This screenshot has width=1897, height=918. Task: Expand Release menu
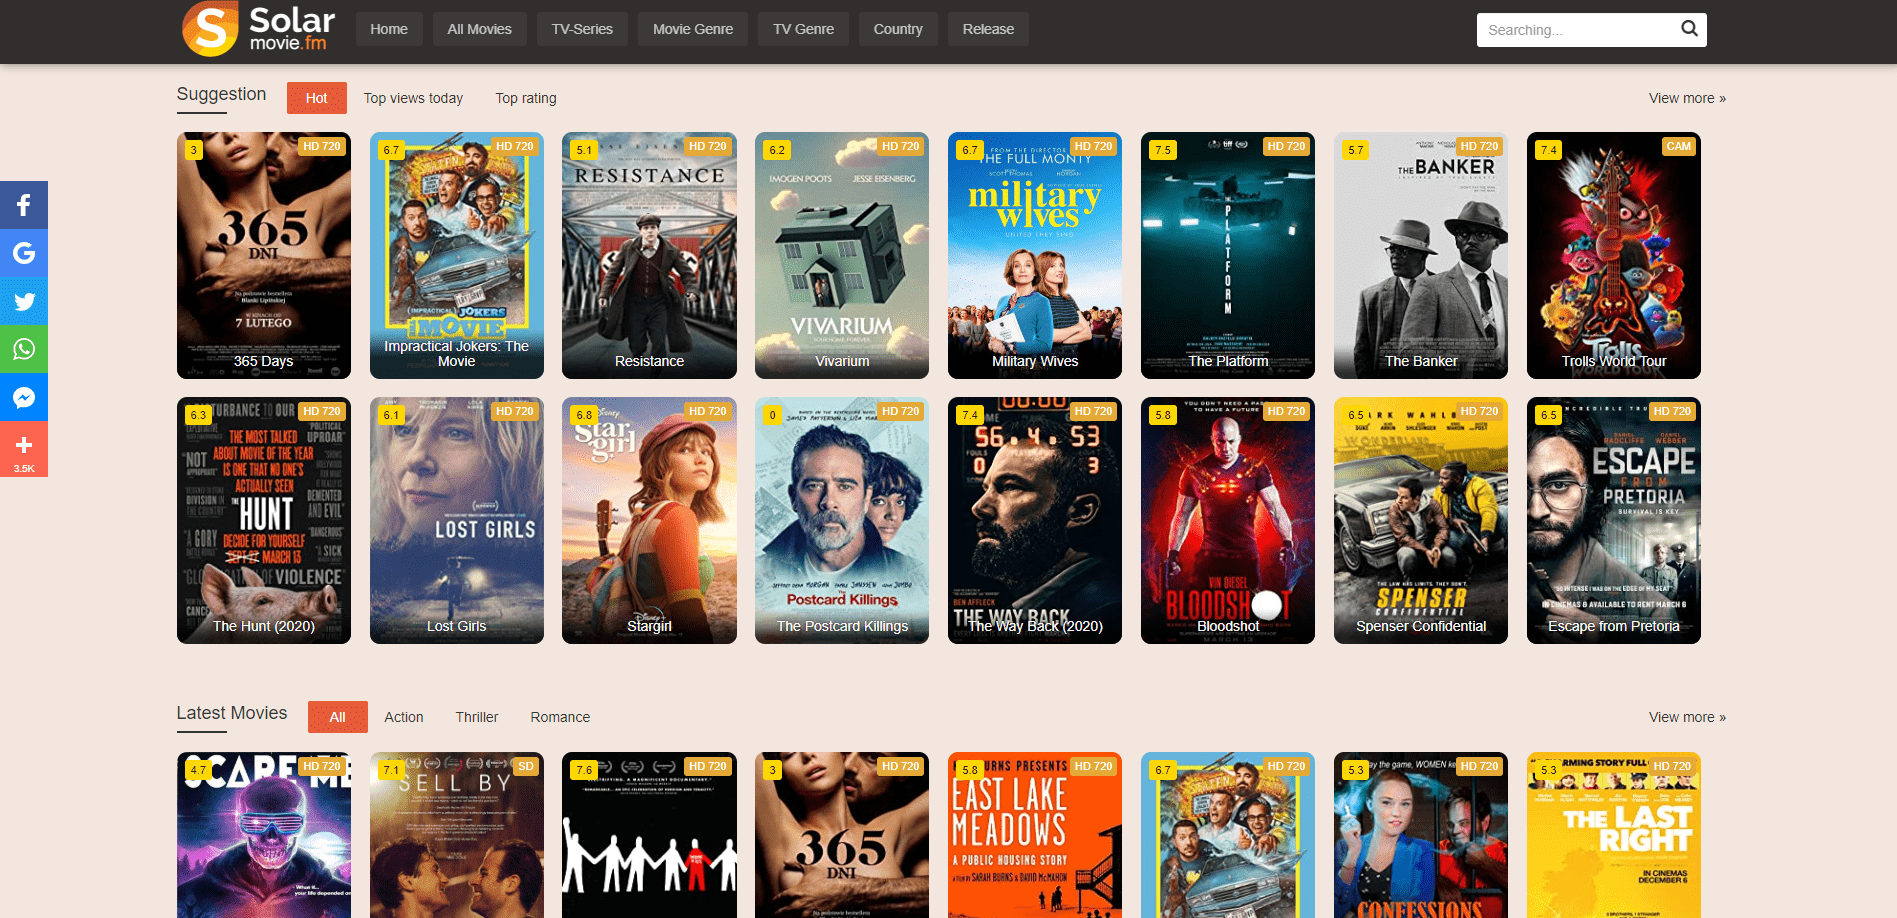[988, 29]
